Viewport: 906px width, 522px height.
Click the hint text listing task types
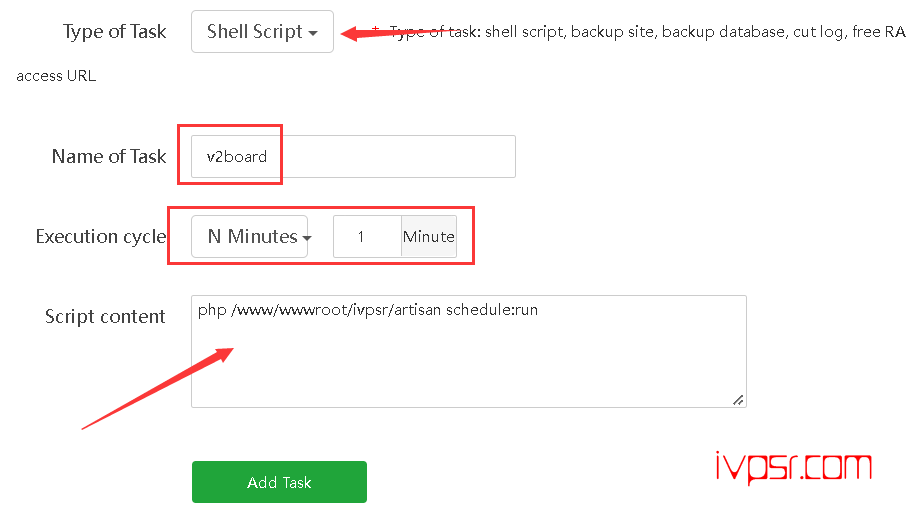[x=647, y=32]
